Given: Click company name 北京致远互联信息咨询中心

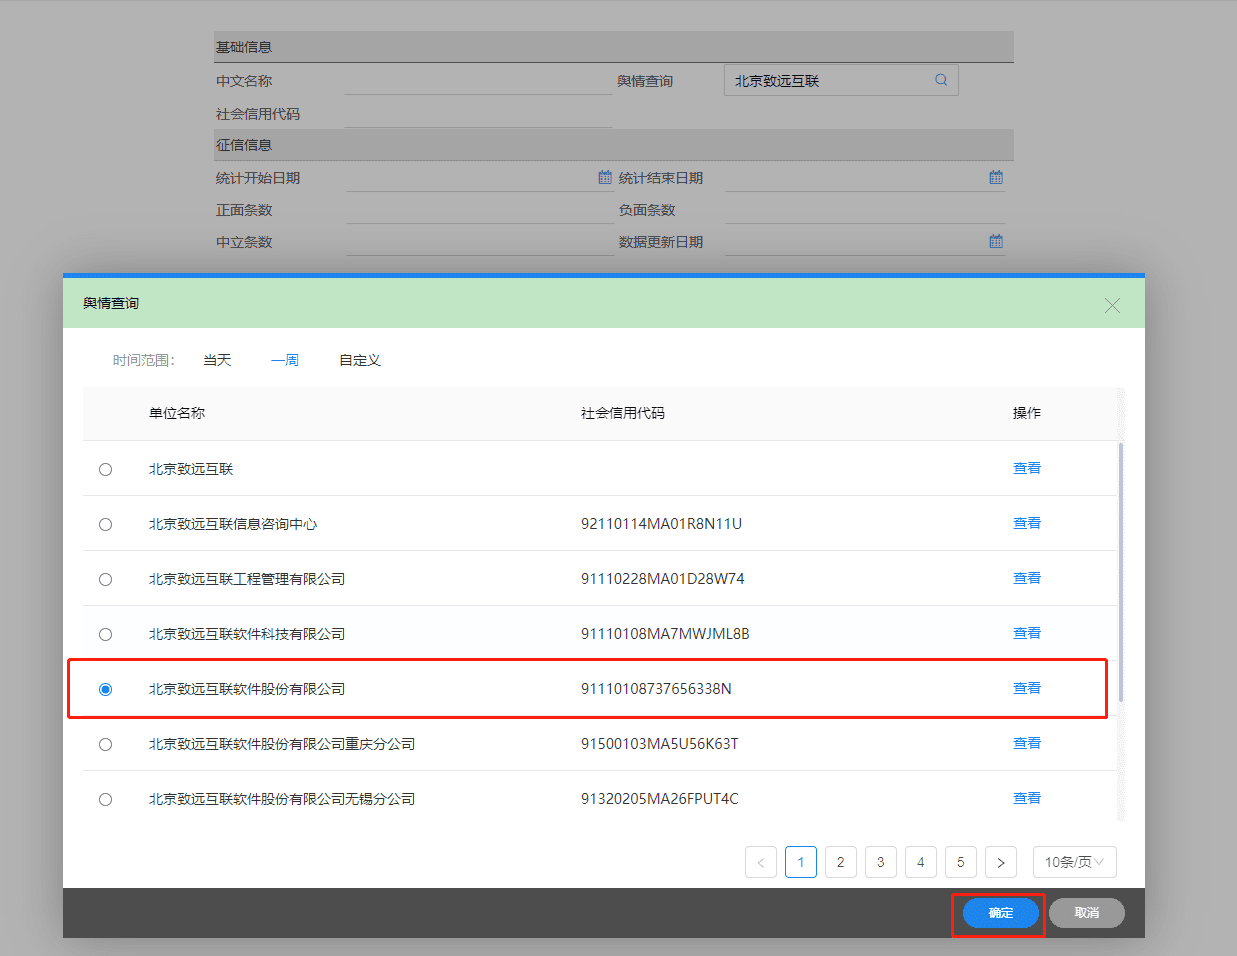Looking at the screenshot, I should coord(233,524).
